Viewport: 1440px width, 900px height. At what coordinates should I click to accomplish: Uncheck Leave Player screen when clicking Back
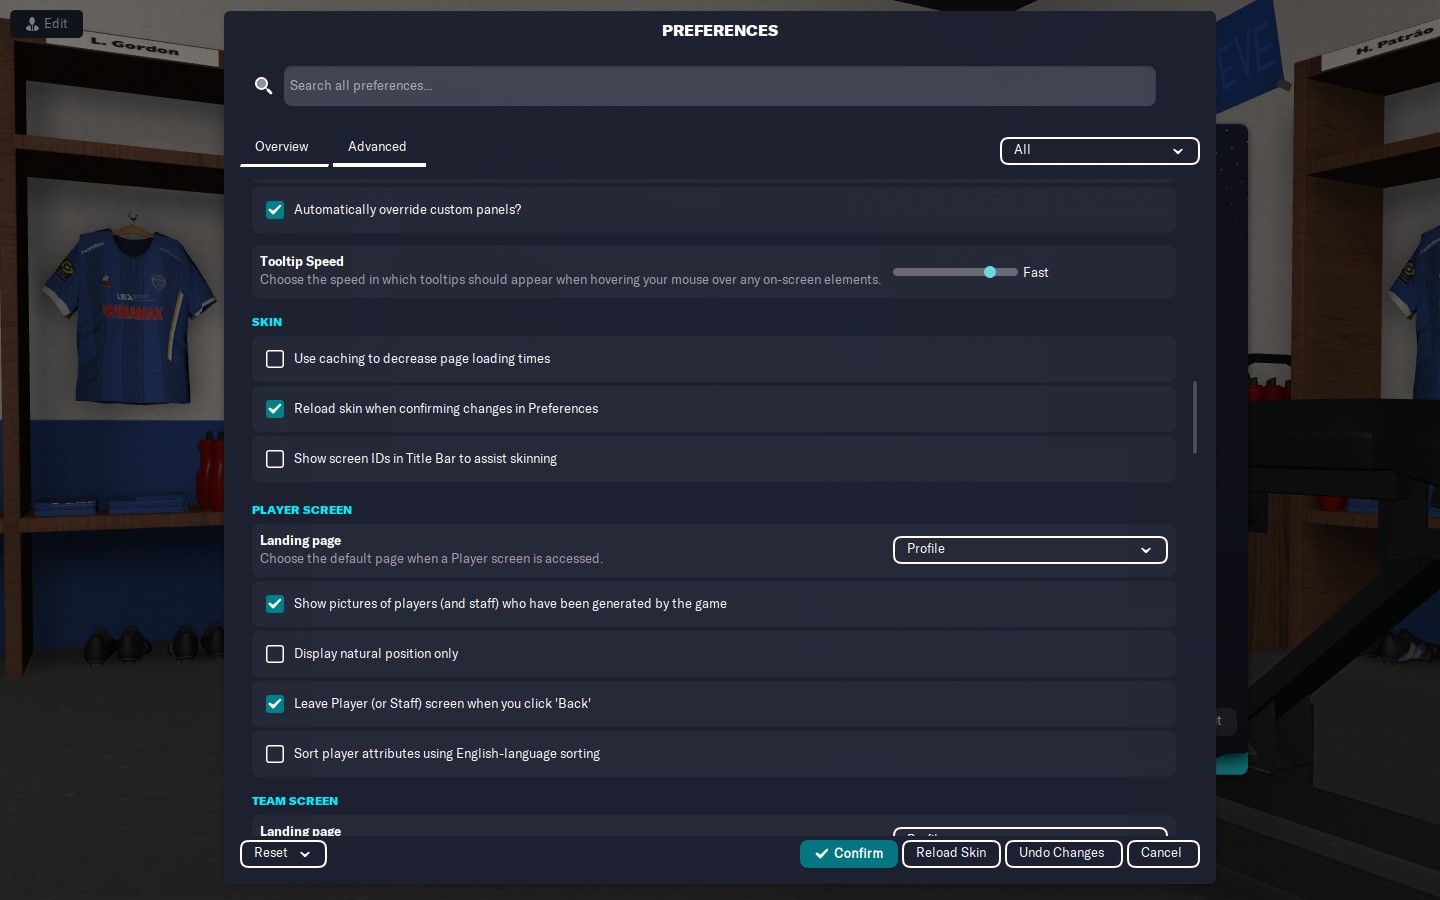pos(275,704)
